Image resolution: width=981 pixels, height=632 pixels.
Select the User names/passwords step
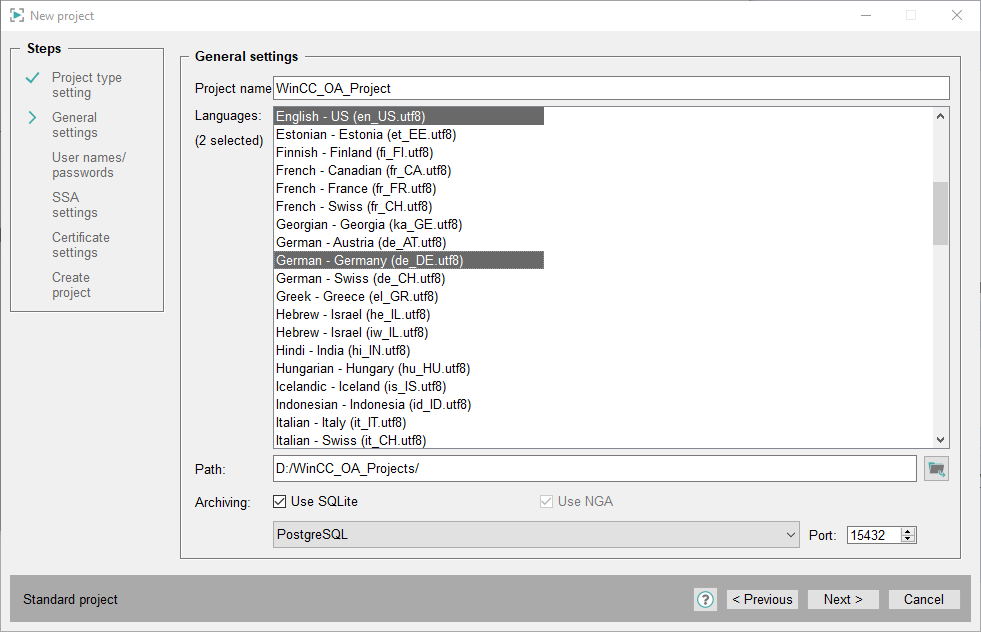(89, 165)
